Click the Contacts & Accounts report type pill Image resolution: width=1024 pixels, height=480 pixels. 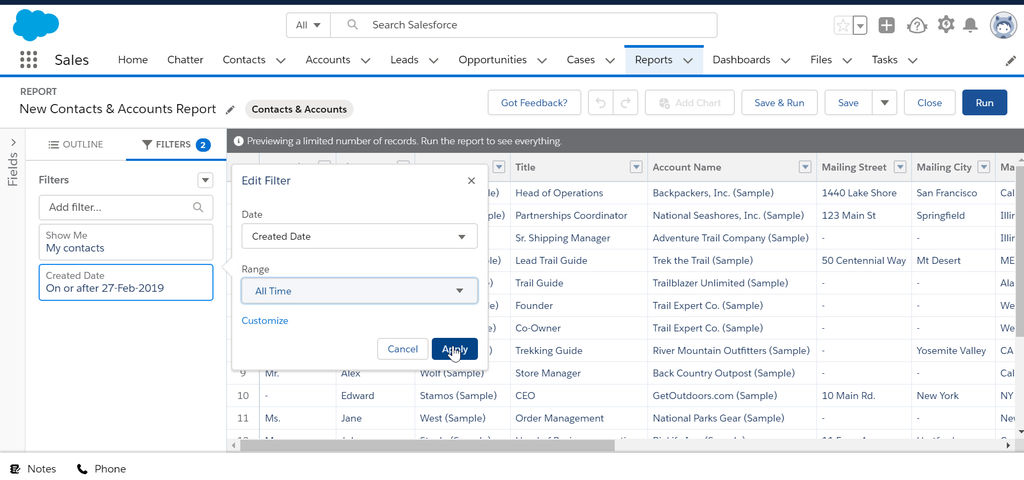click(x=299, y=109)
